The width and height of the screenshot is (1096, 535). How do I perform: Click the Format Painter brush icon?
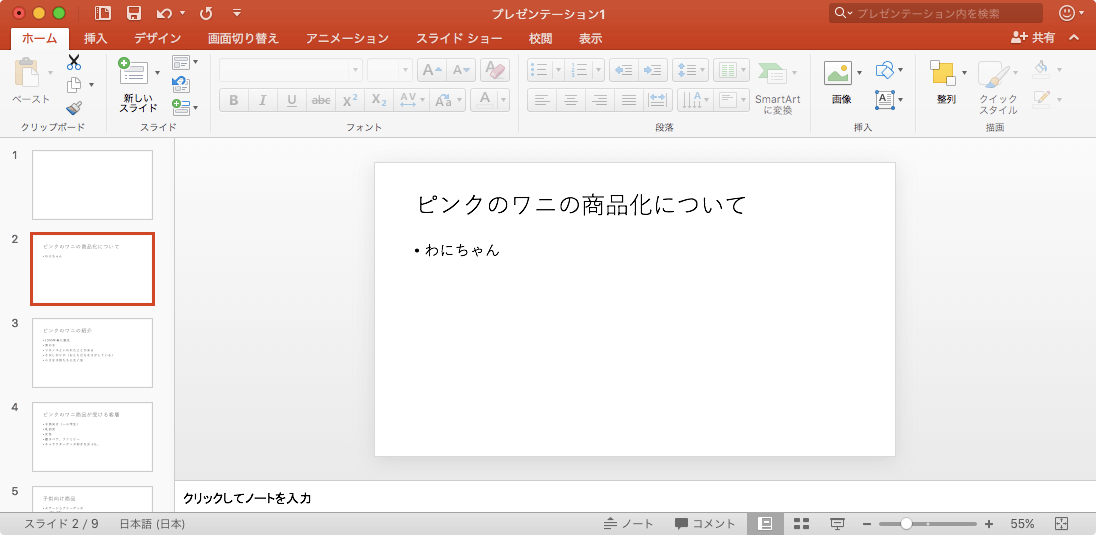tap(74, 107)
